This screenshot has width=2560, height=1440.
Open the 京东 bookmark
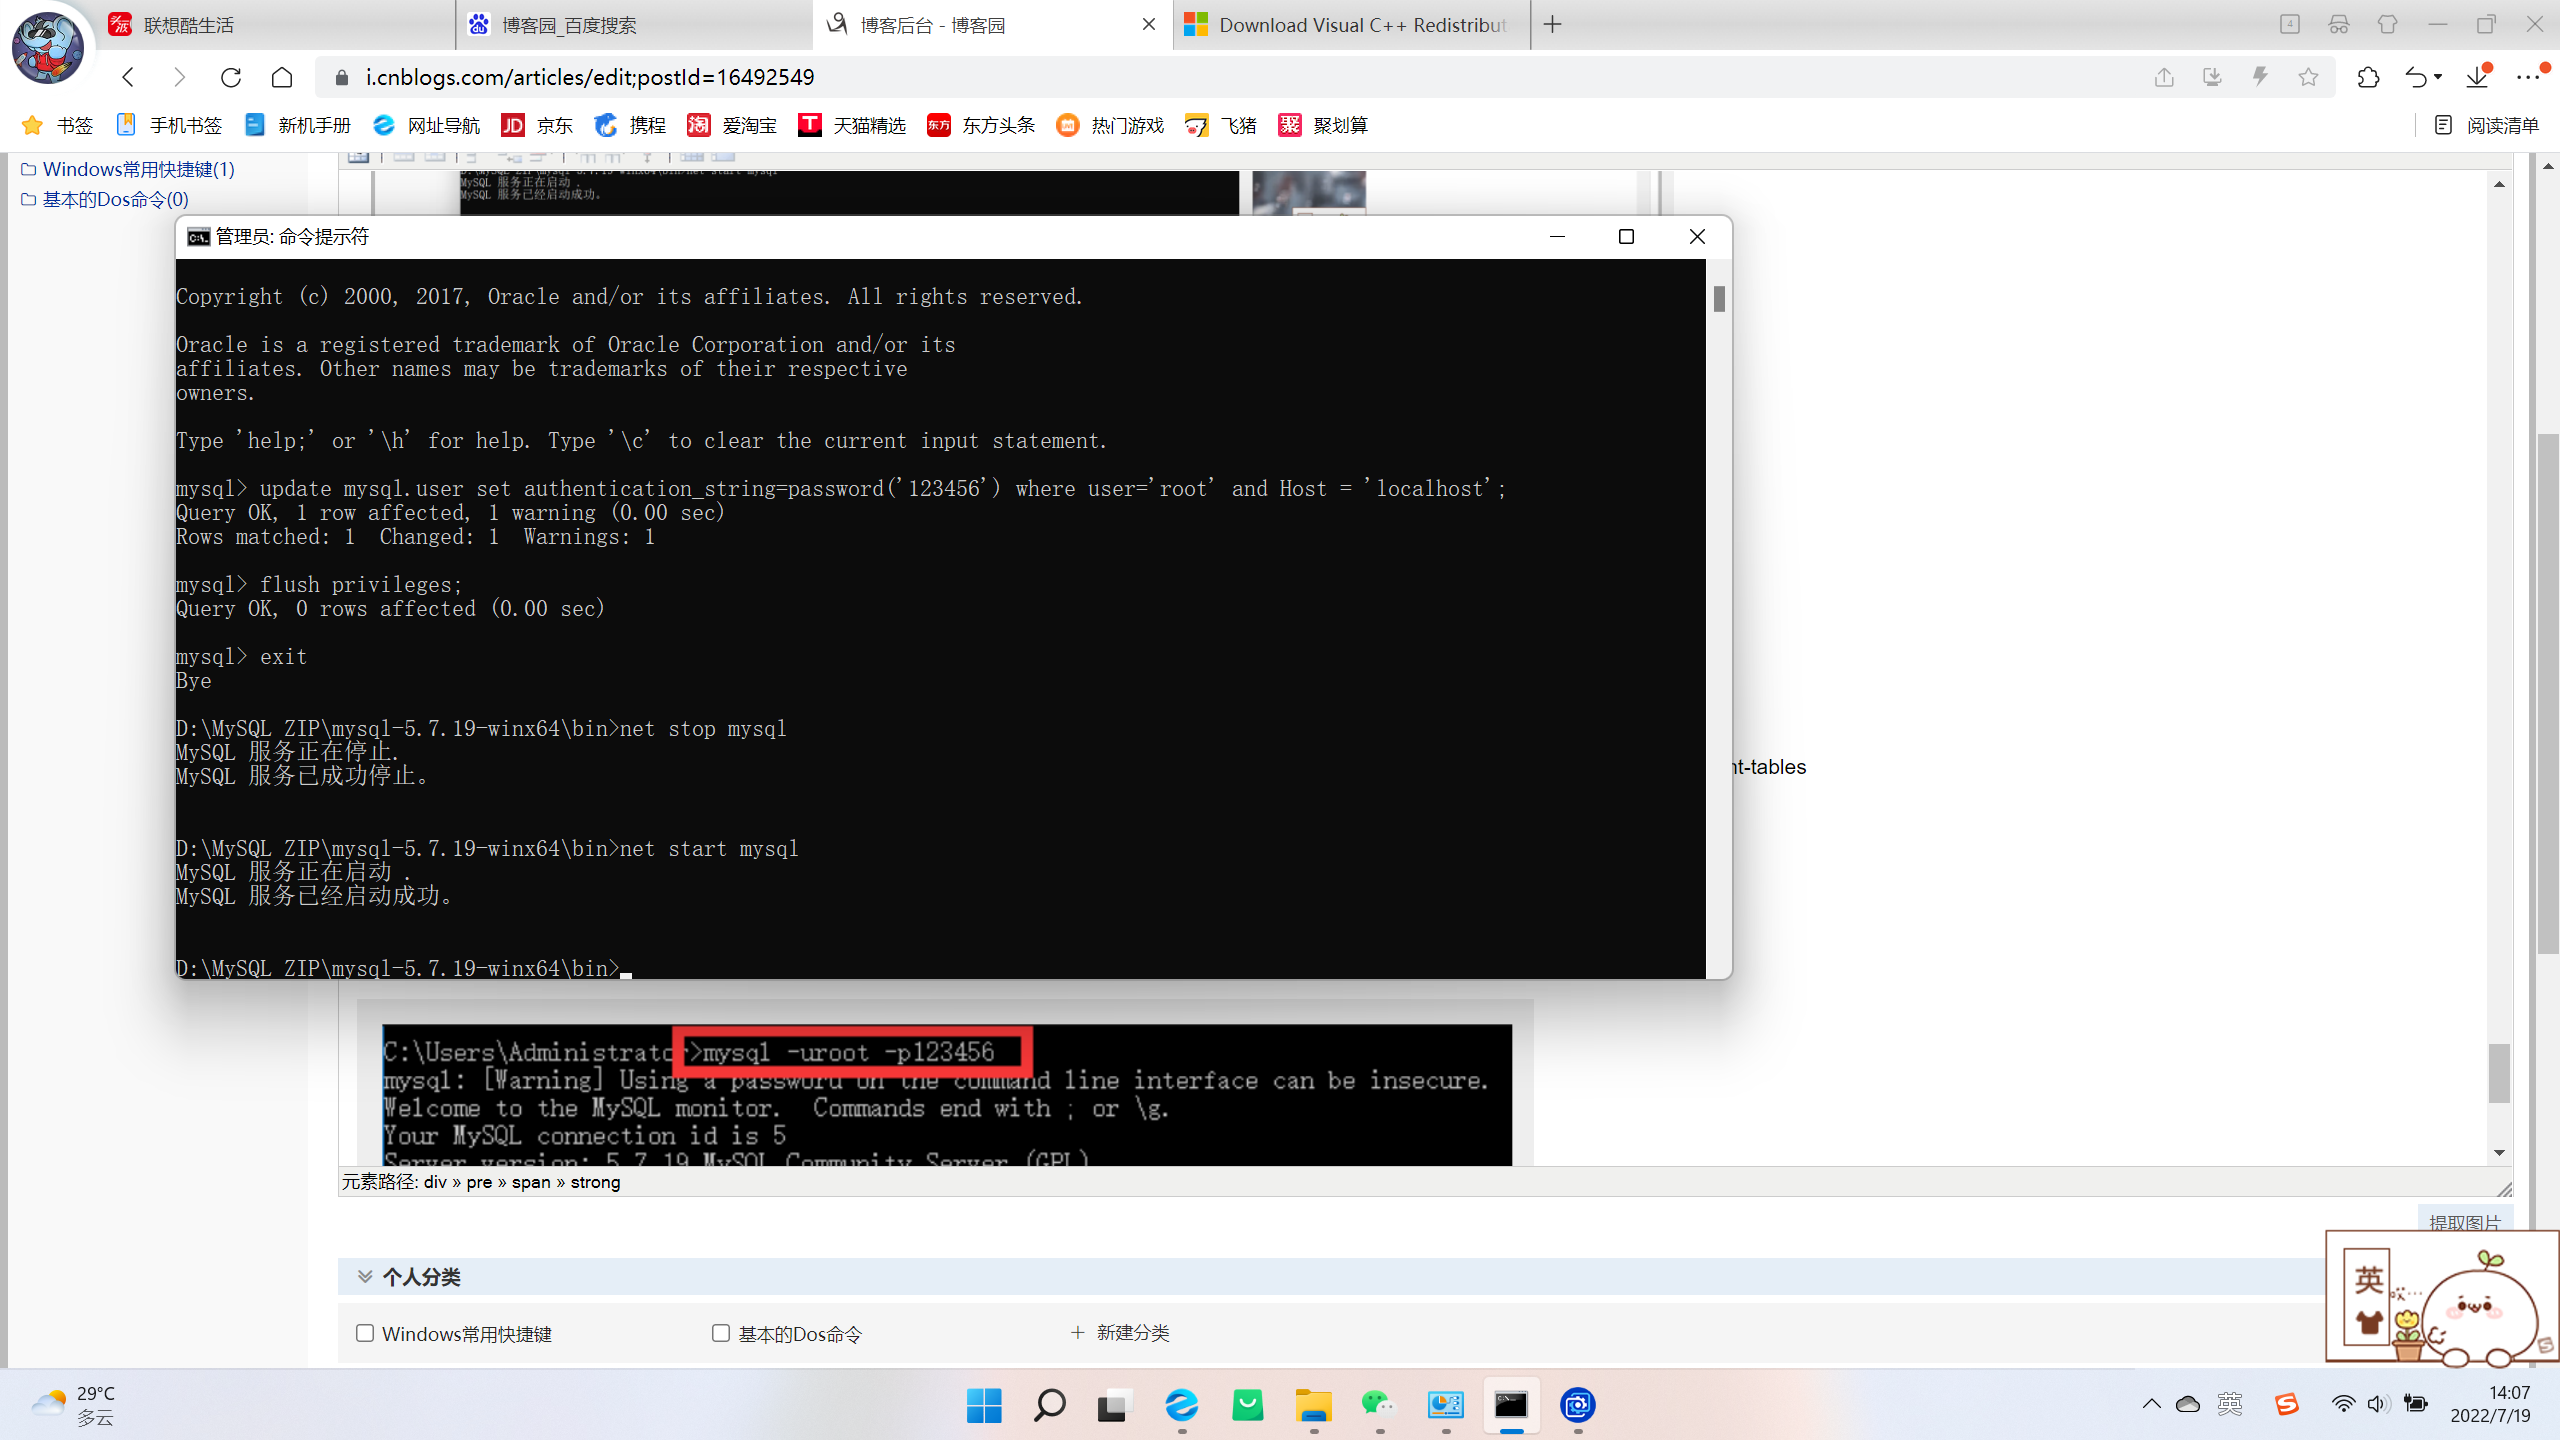537,125
